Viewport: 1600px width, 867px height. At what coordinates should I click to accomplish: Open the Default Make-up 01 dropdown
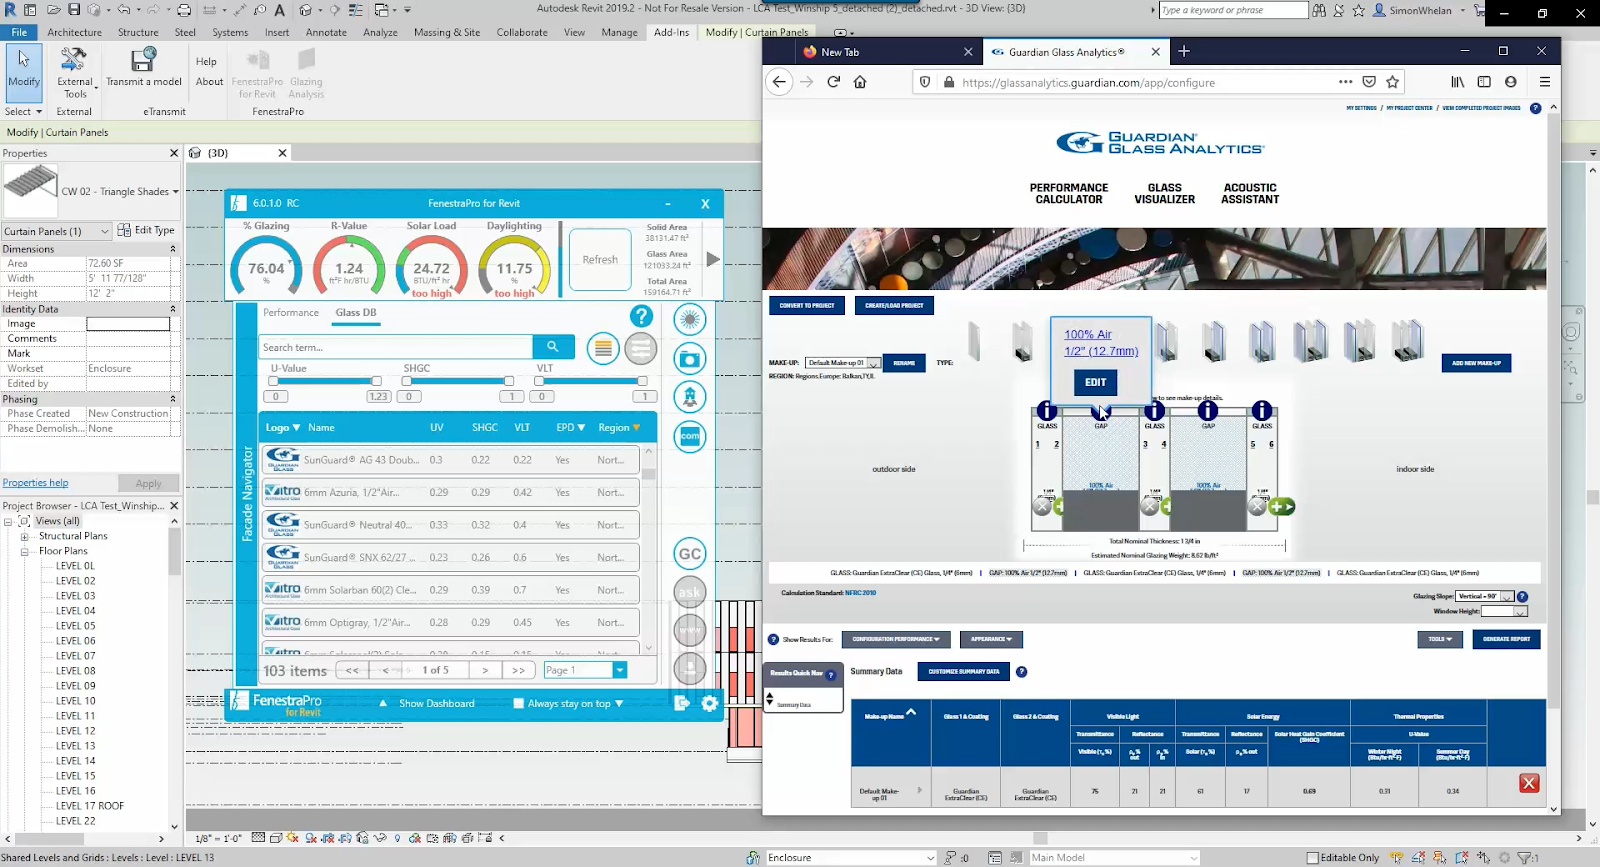(x=843, y=363)
